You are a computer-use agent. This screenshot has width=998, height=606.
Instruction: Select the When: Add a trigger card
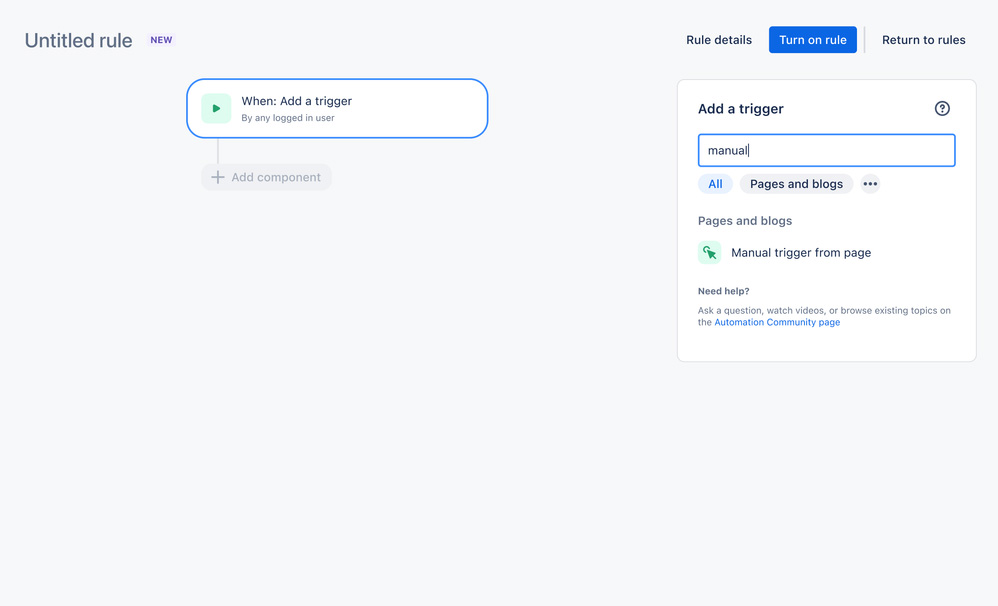pos(337,108)
